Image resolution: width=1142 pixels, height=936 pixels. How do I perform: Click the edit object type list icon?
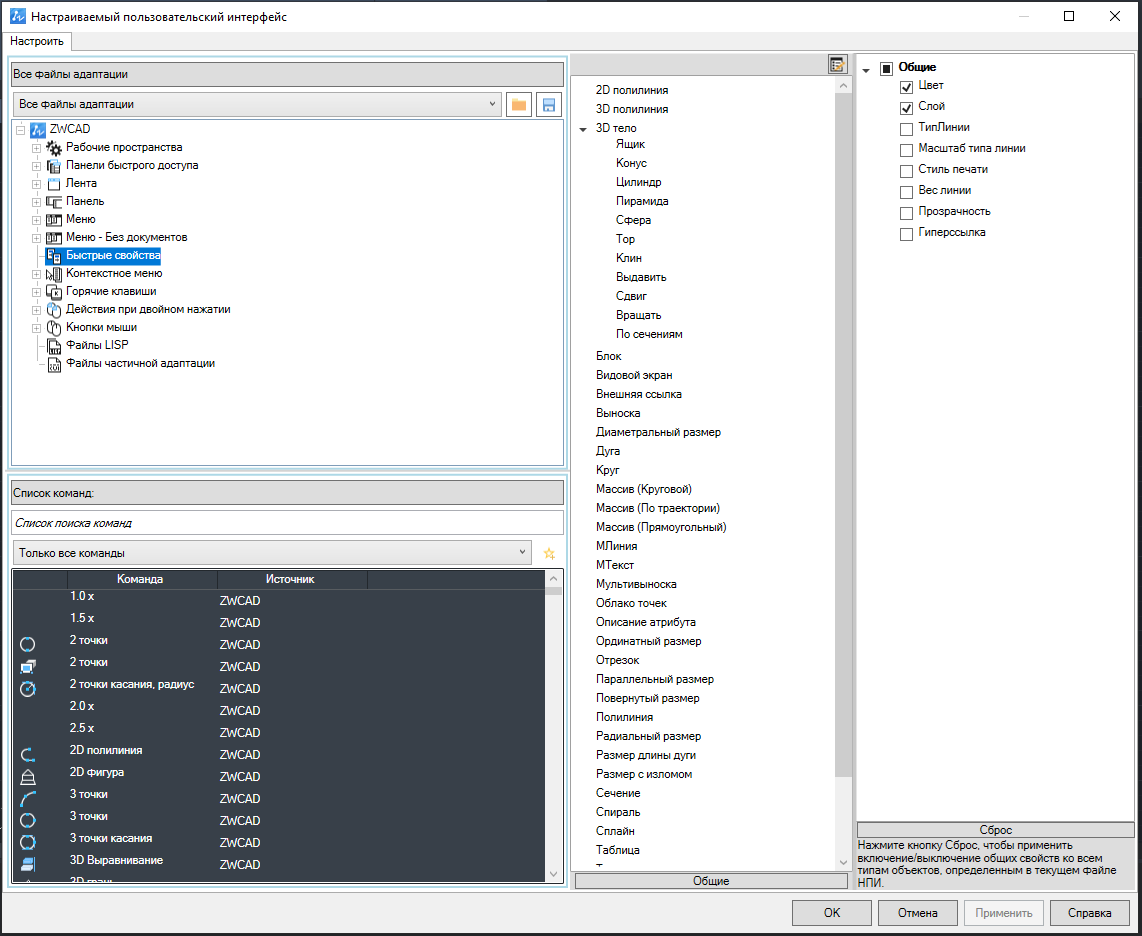coord(838,65)
